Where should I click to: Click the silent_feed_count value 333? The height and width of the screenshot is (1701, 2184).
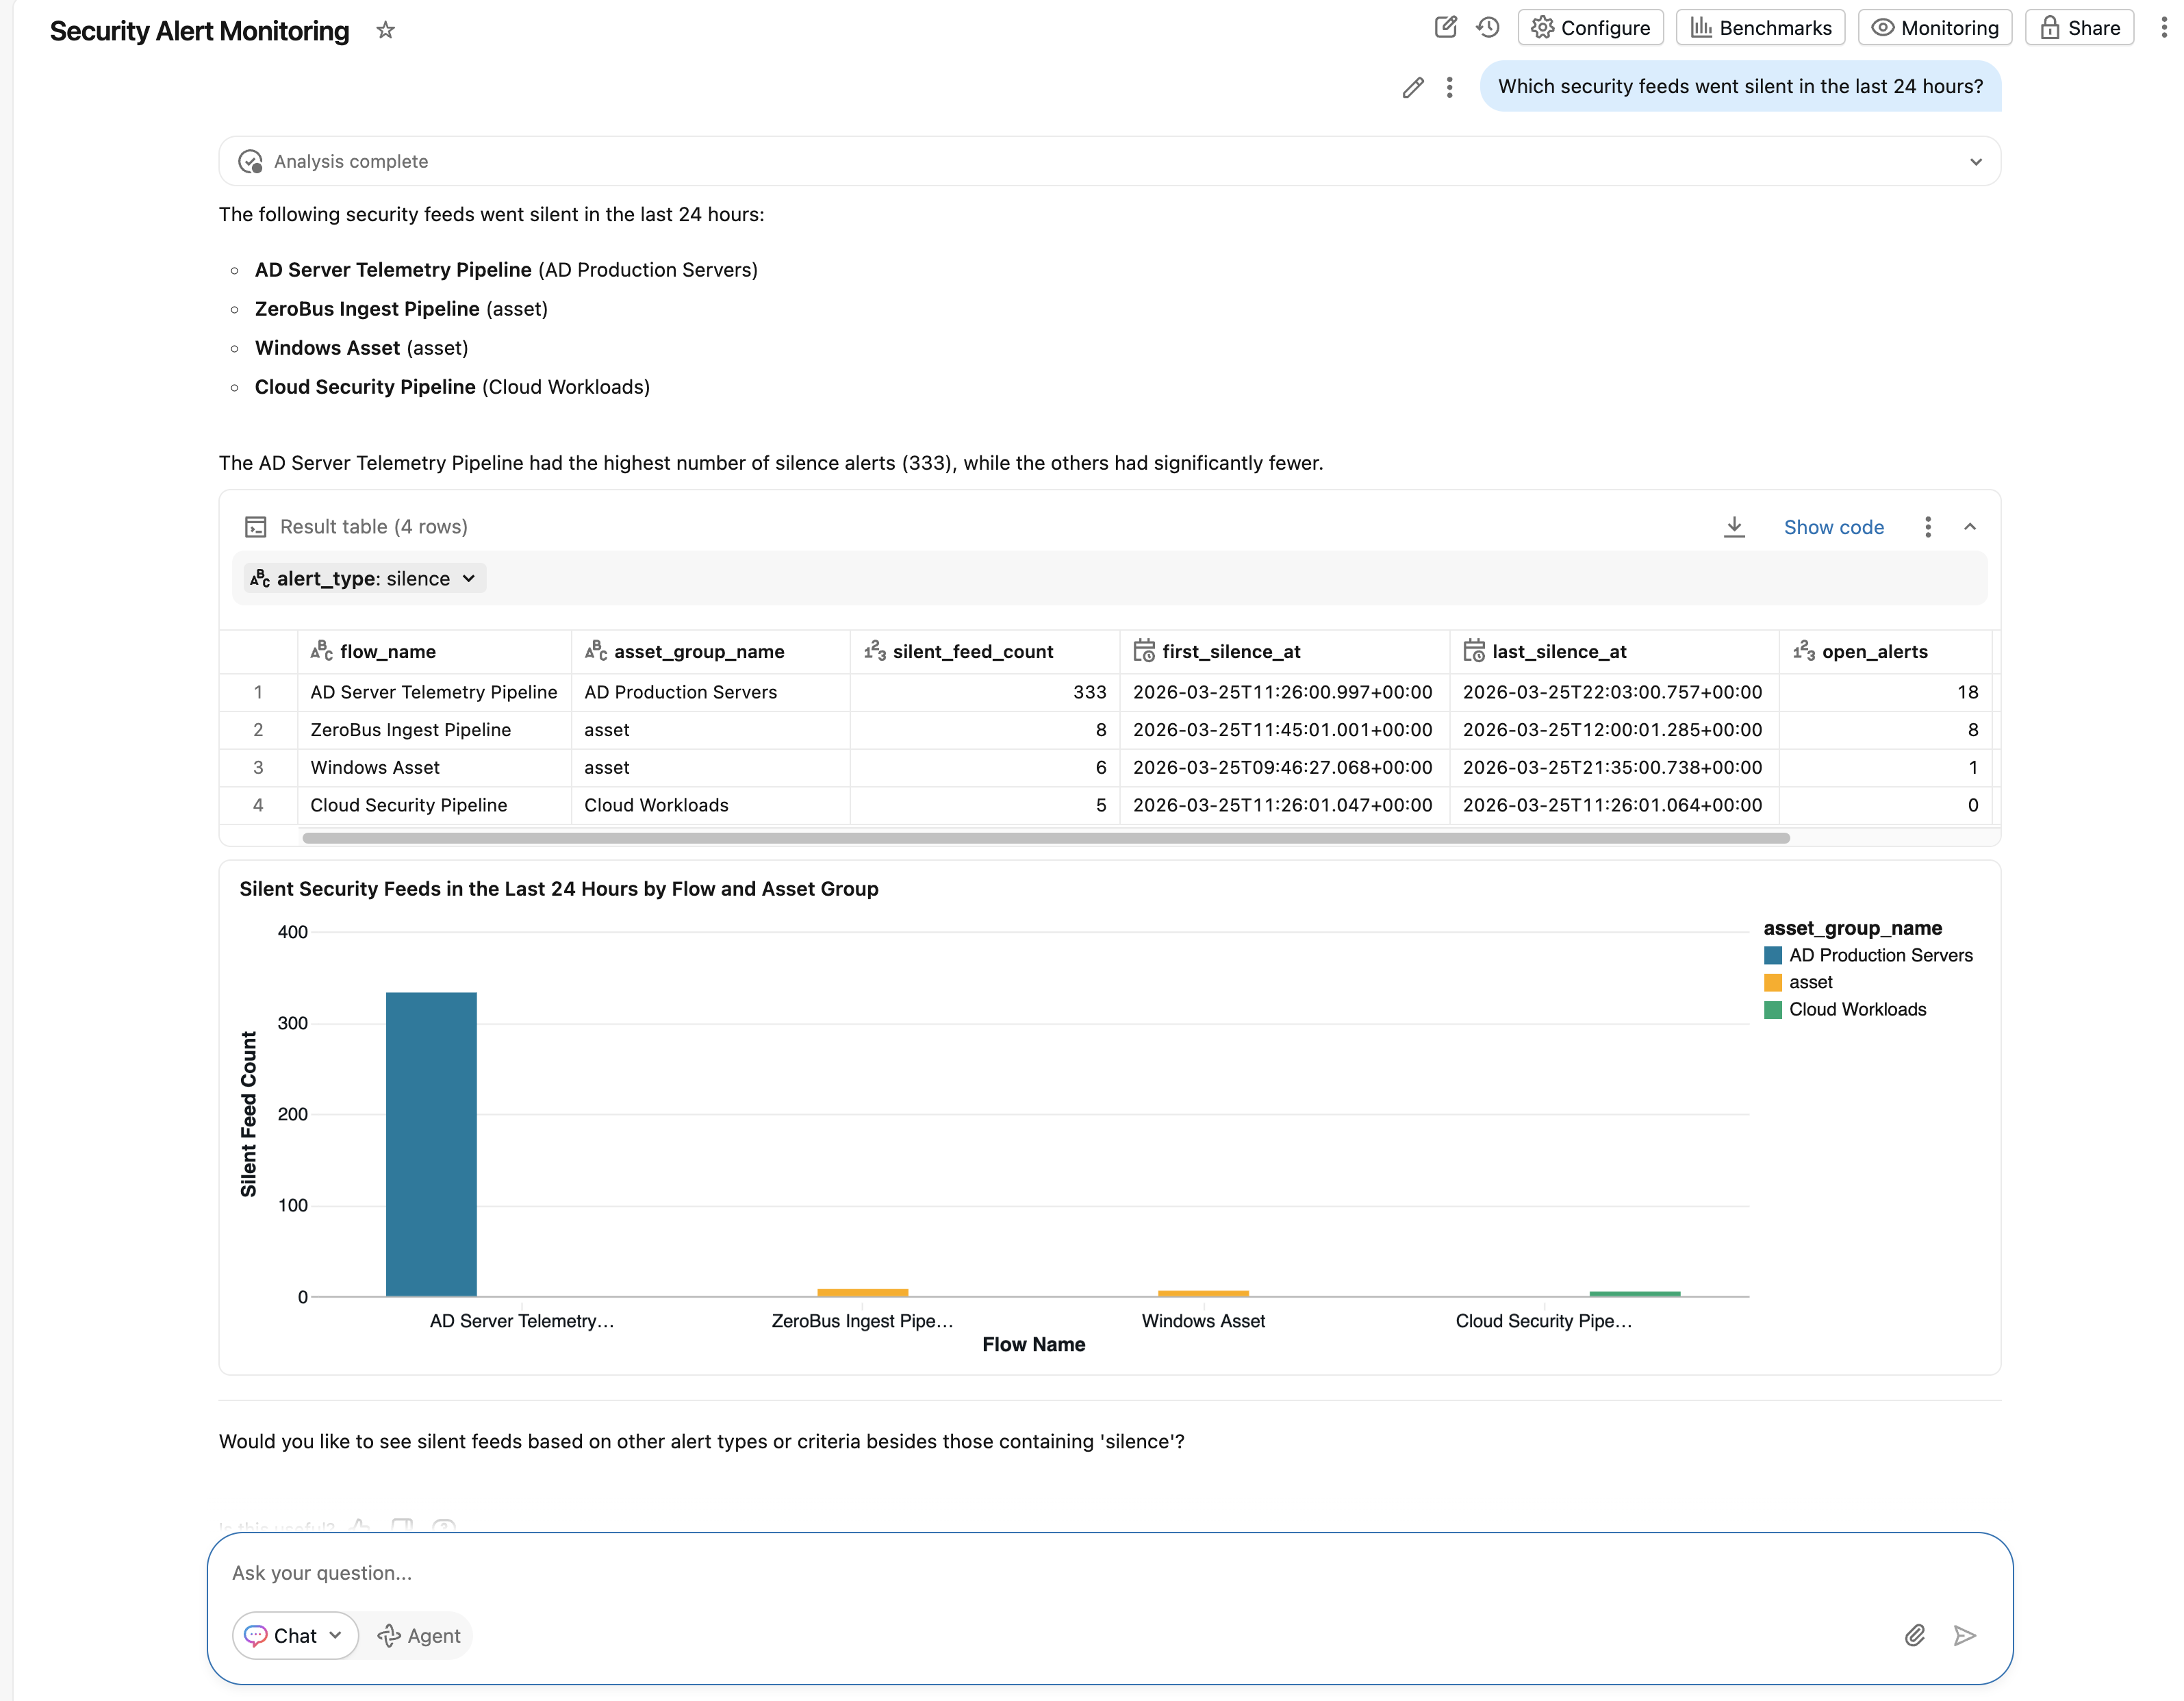tap(1089, 692)
